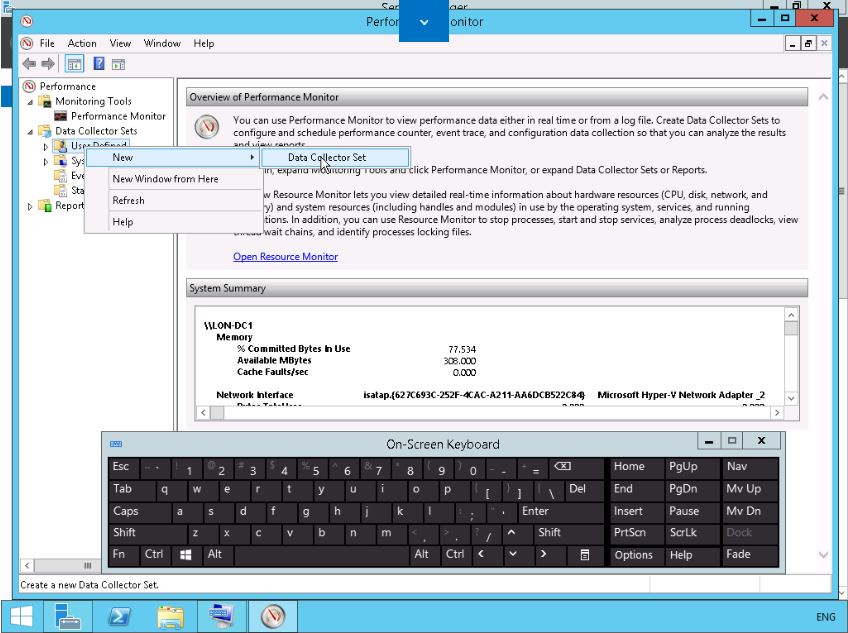Choose Data Collector Set from submenu
Viewport: 848px width, 633px height.
coord(335,157)
